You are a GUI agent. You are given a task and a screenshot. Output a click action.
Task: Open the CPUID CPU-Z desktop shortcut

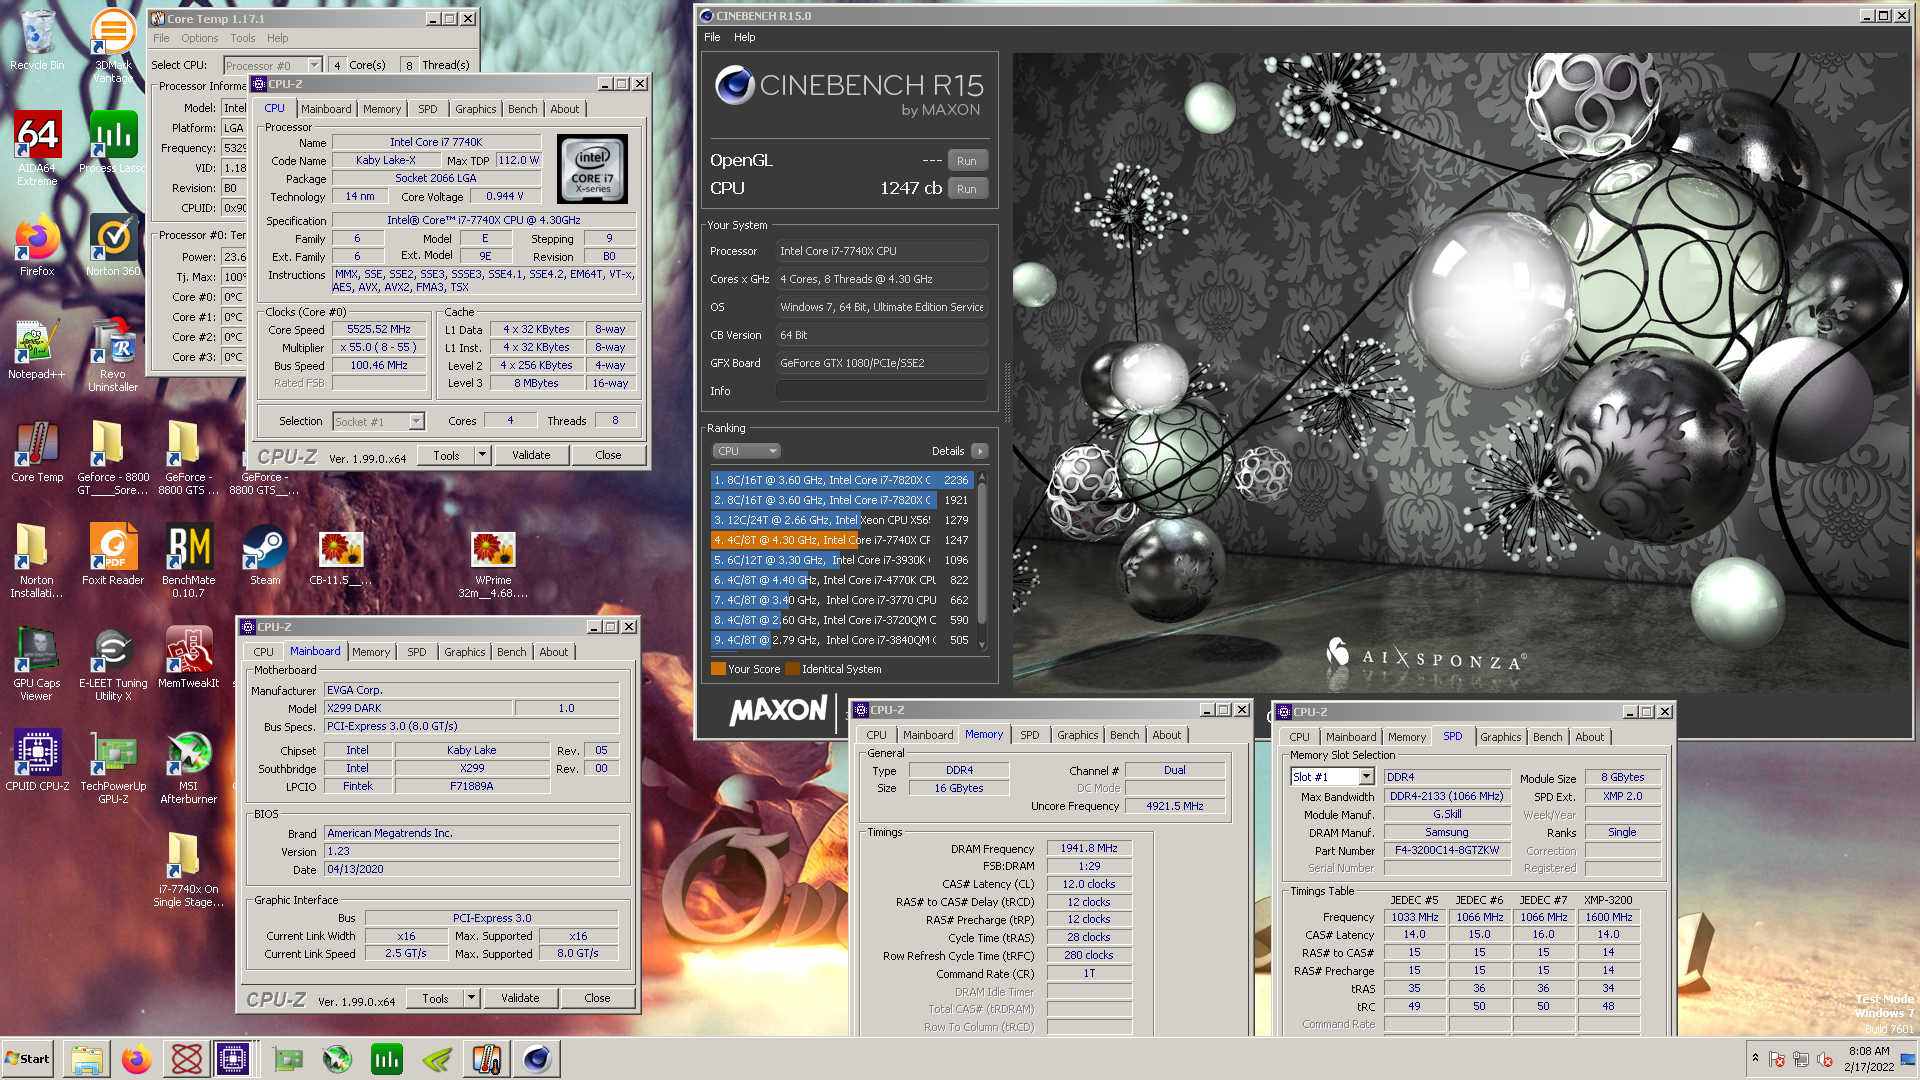(x=37, y=760)
